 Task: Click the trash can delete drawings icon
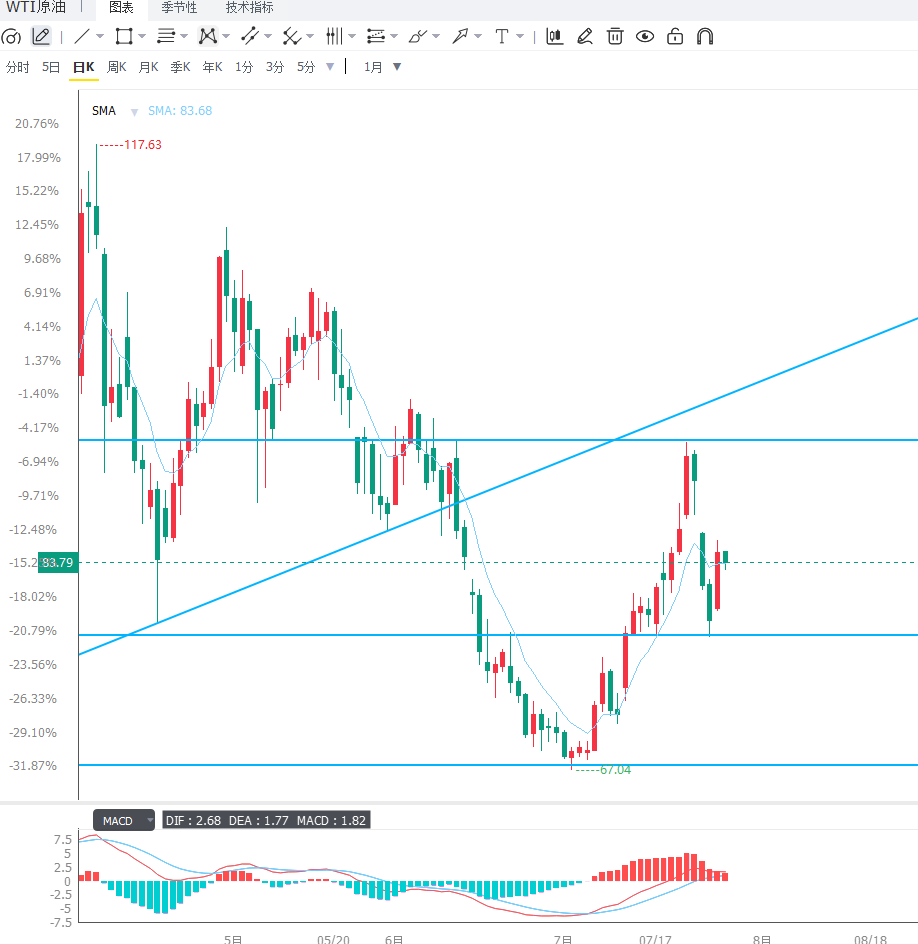point(615,37)
